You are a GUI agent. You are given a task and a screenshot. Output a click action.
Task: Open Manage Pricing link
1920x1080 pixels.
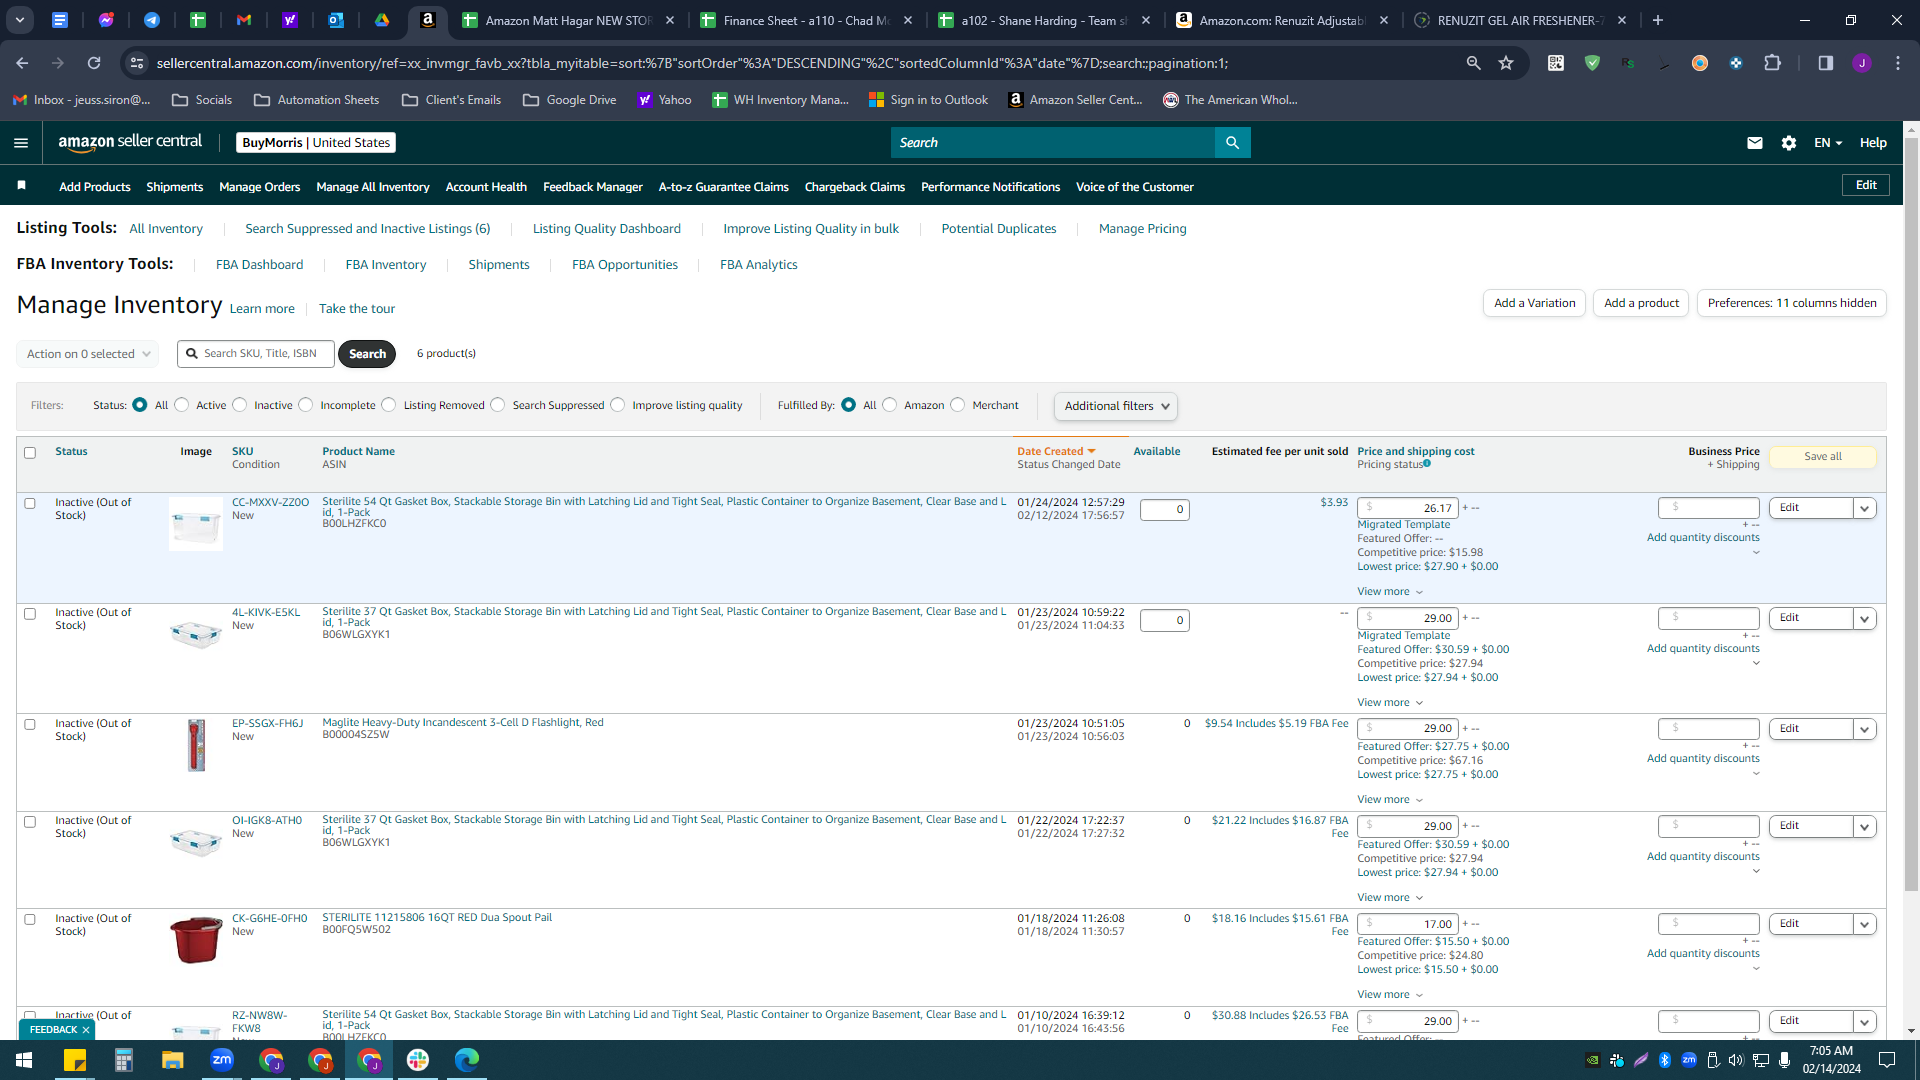(1142, 229)
